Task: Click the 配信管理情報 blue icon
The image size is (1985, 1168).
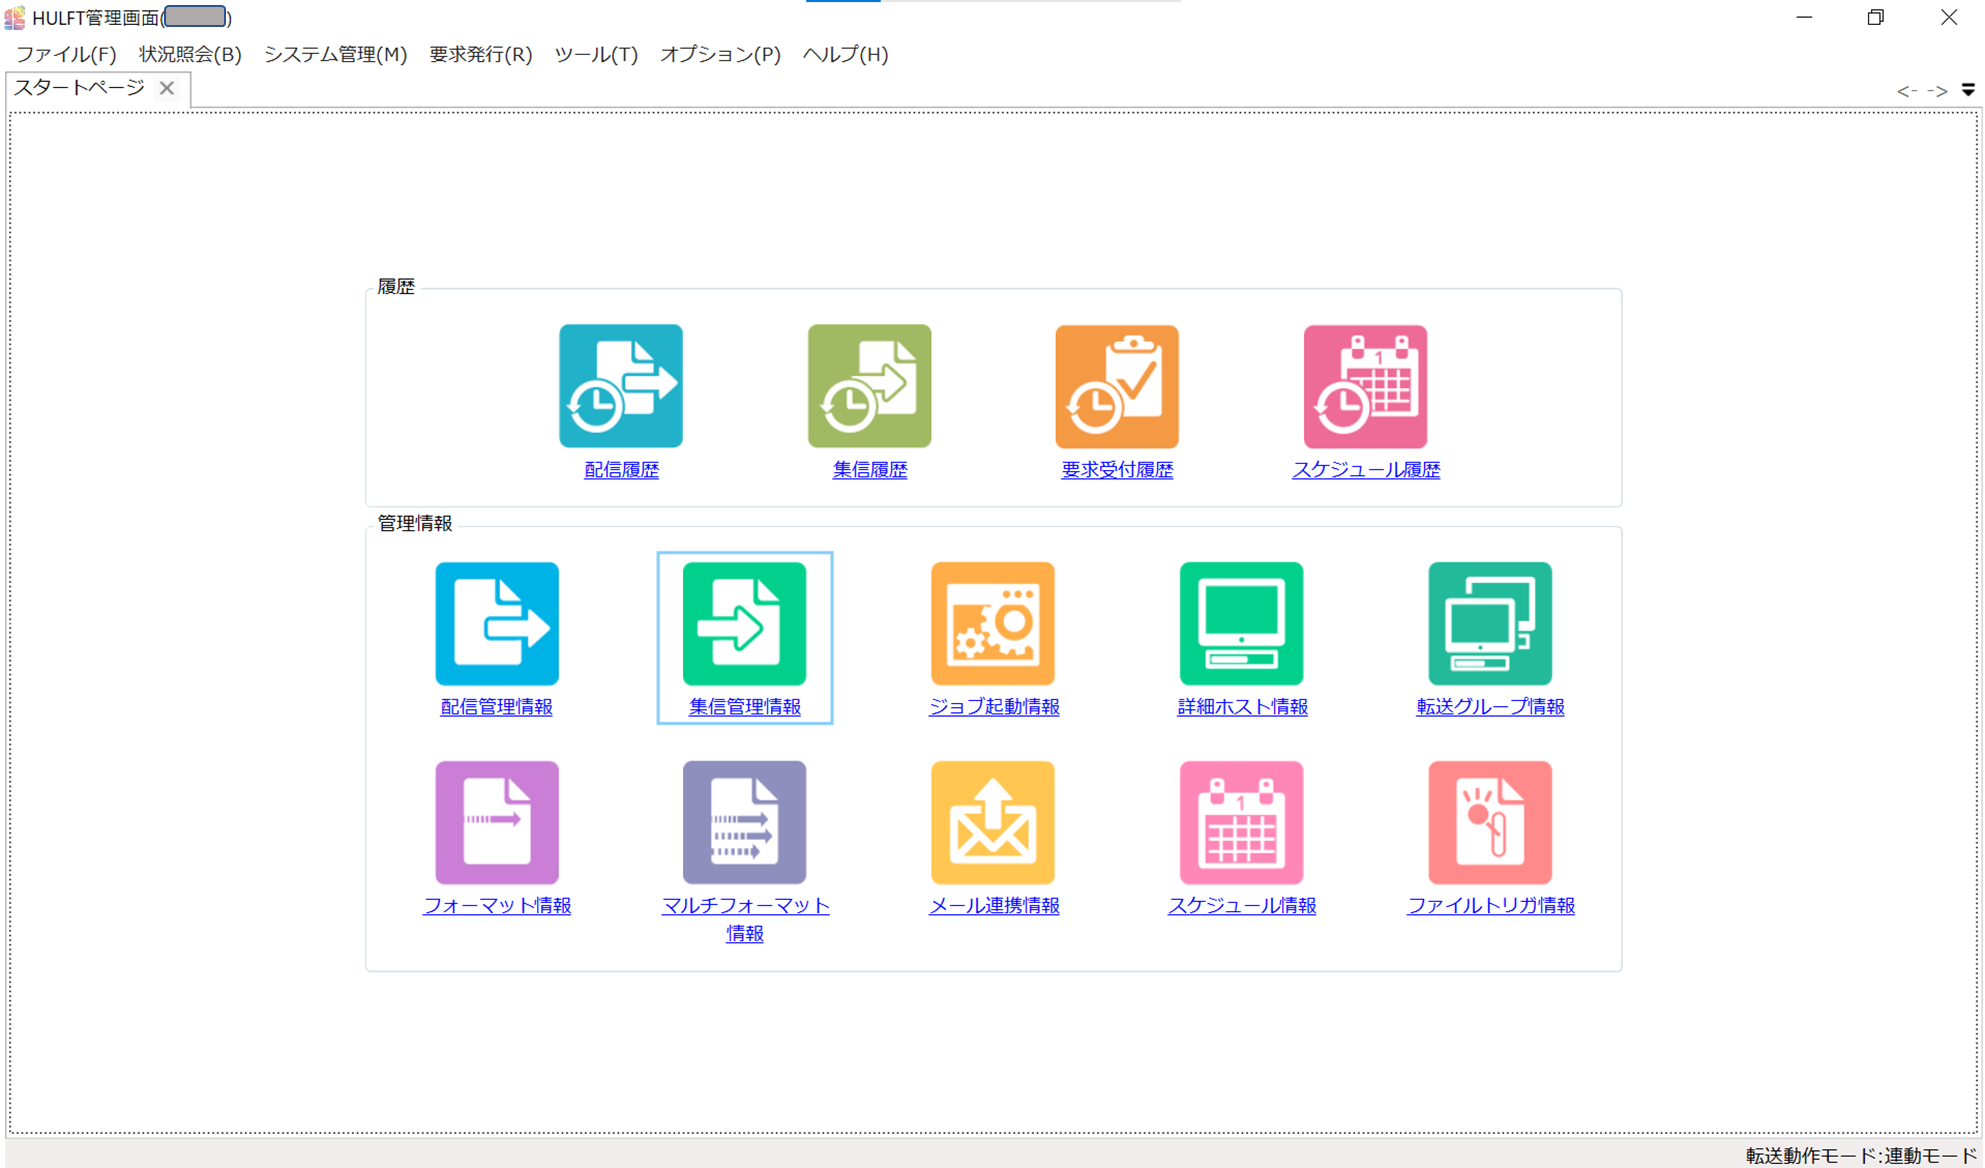Action: pos(496,623)
